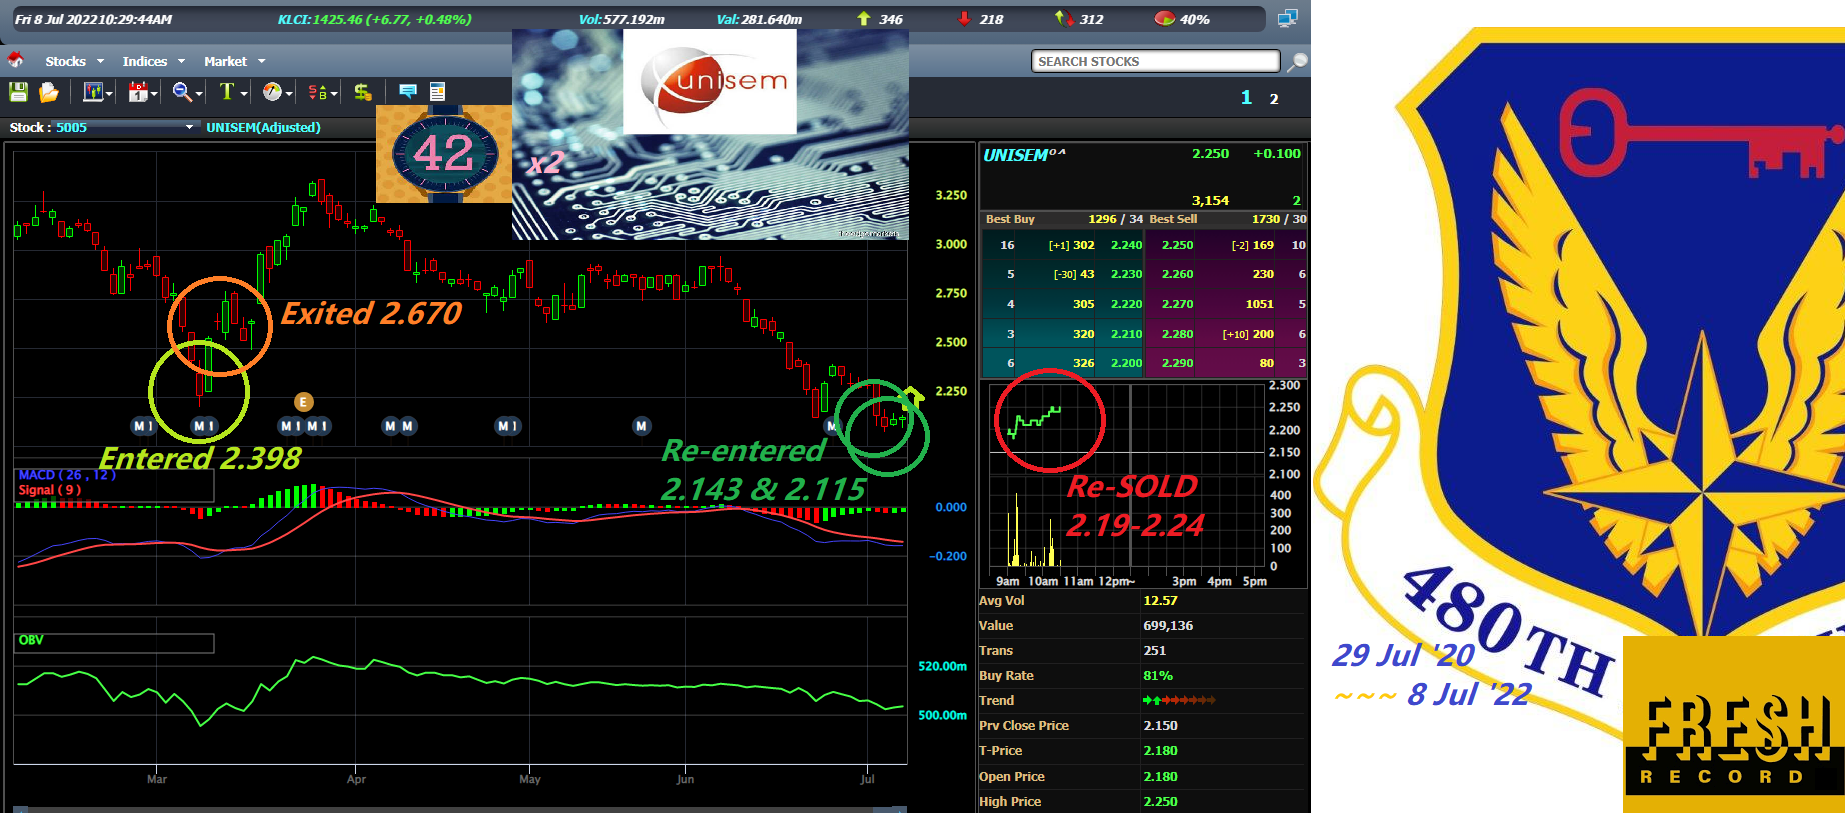Save the chart with the floppy disk icon

[18, 92]
